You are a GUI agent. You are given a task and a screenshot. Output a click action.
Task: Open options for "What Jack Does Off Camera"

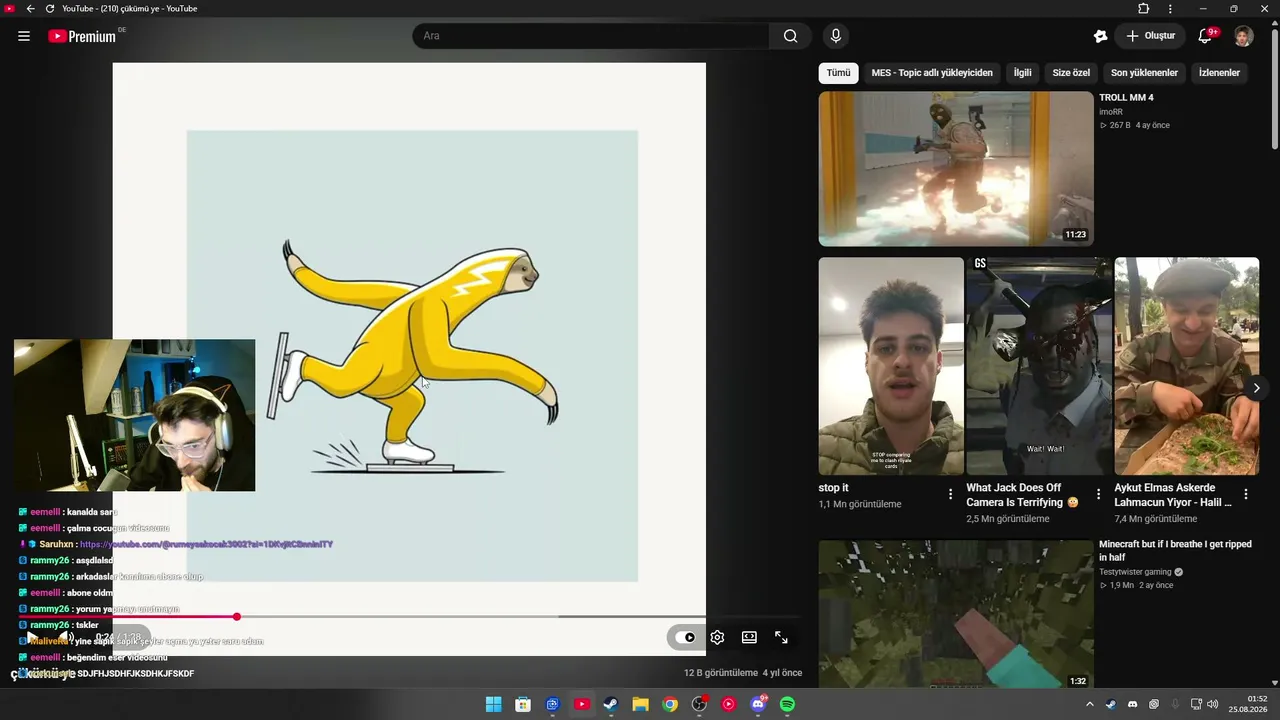click(1098, 494)
